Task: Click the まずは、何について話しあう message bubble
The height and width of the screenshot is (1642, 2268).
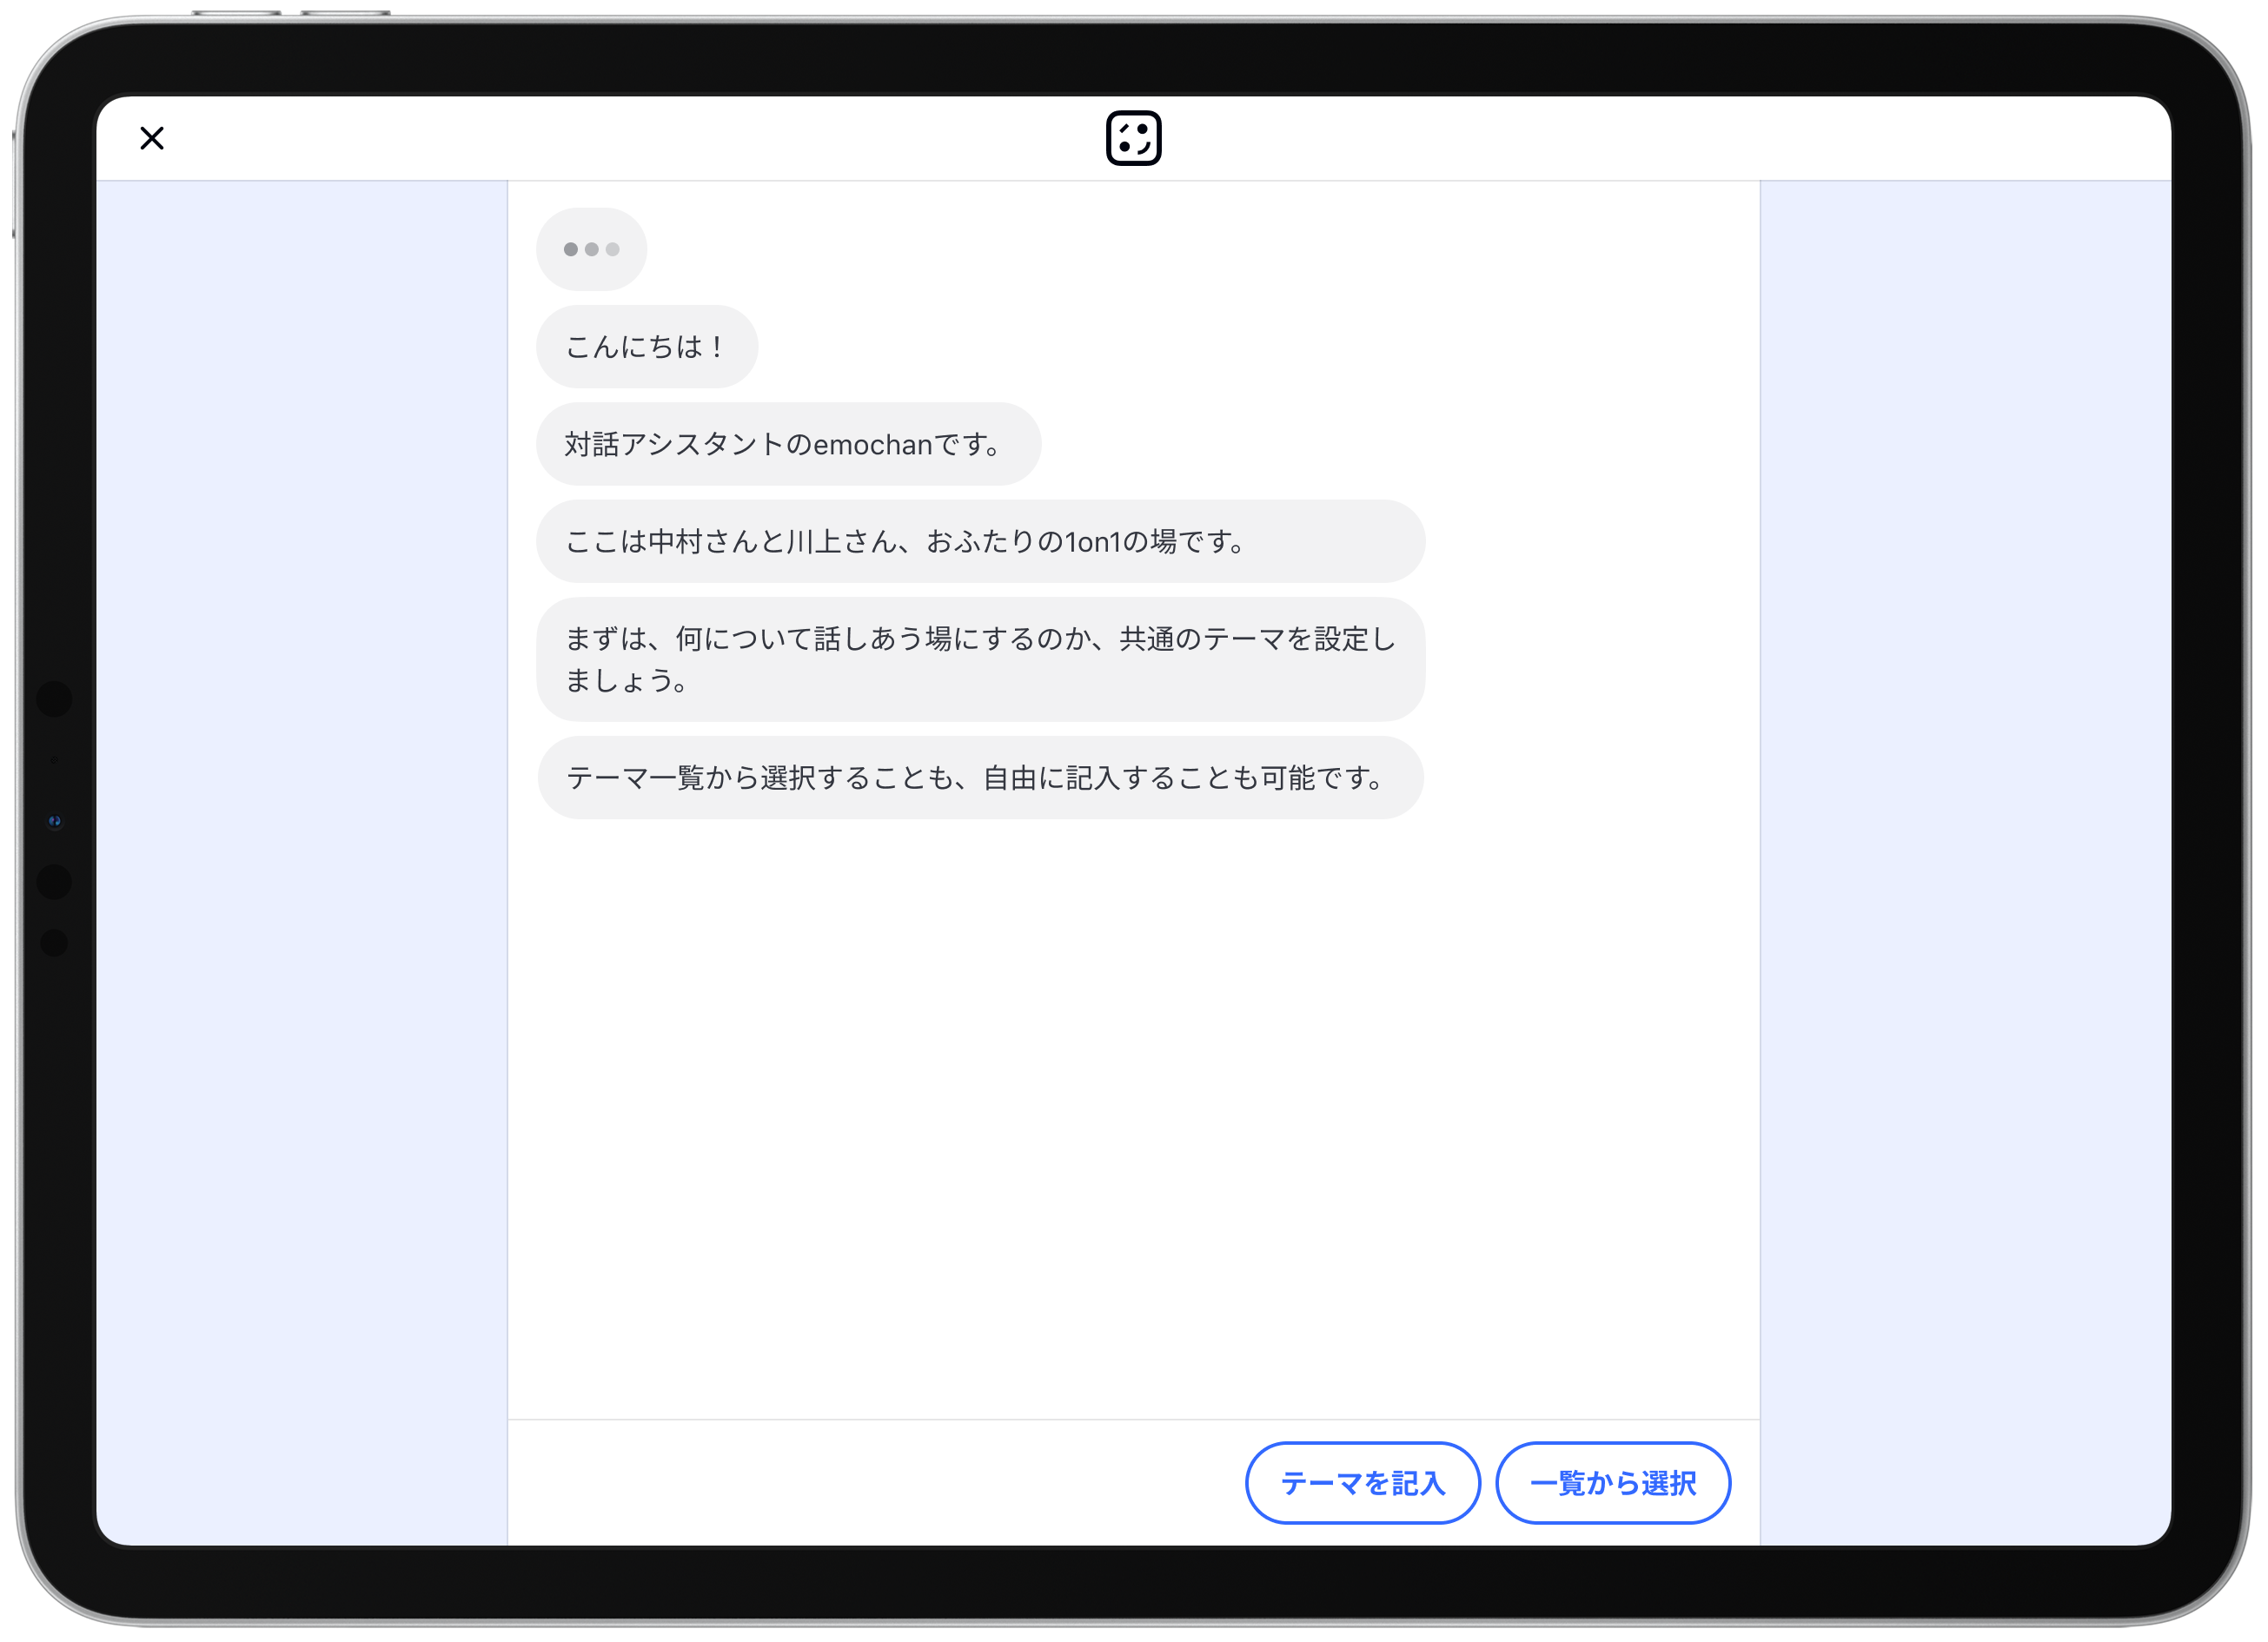Action: tap(979, 659)
